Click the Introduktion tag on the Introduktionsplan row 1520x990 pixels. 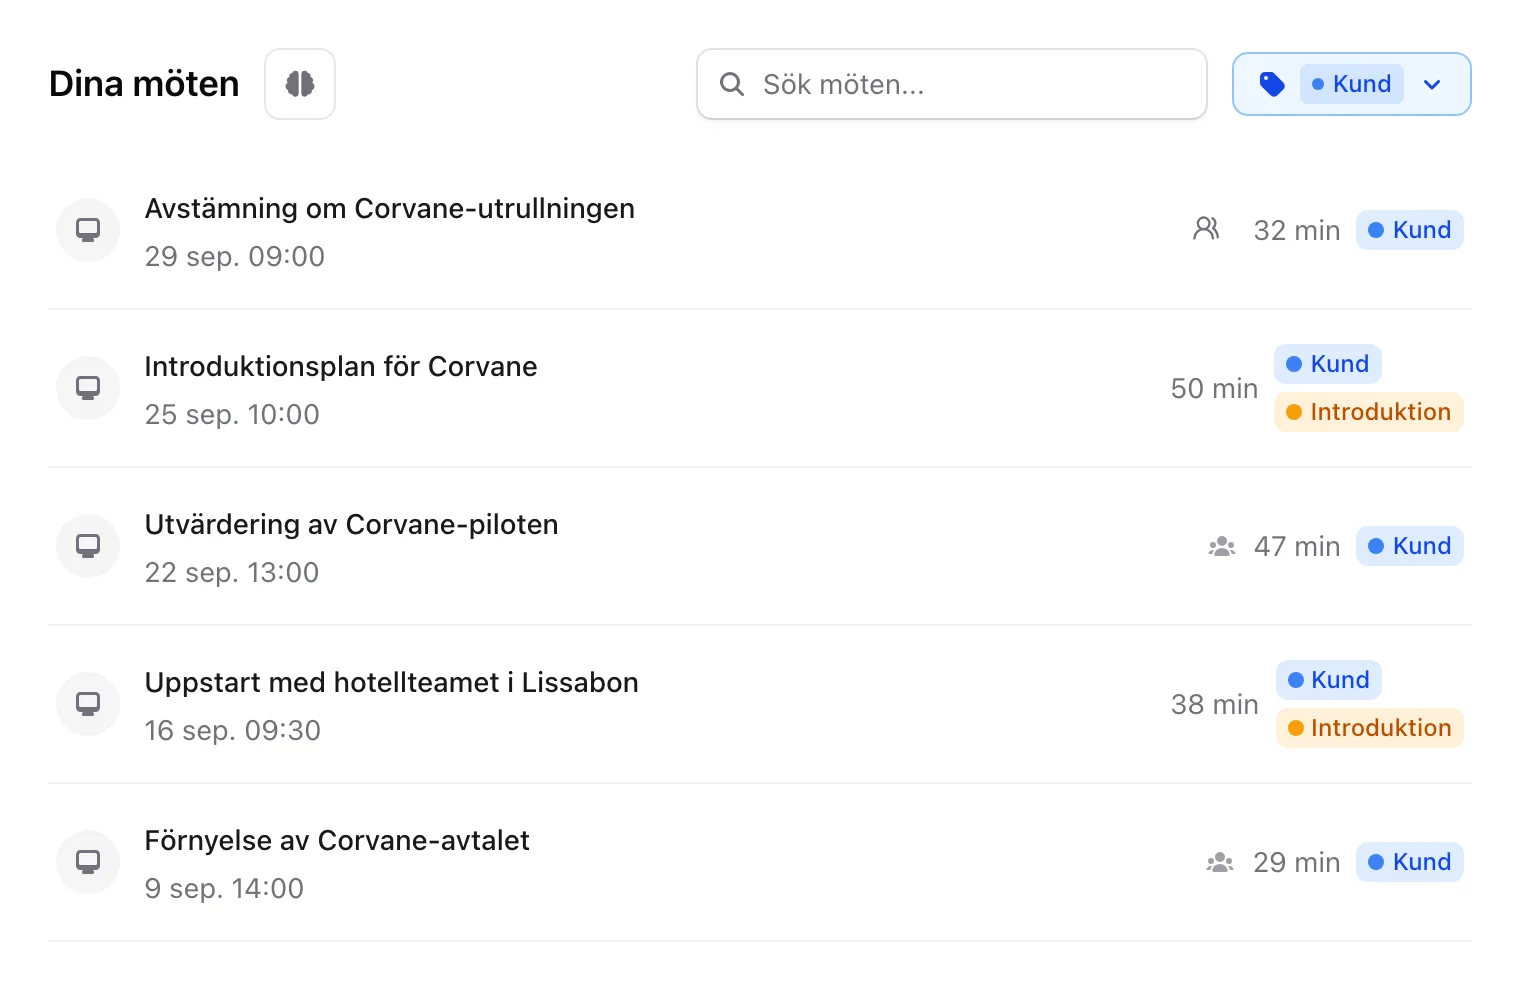[x=1369, y=412]
